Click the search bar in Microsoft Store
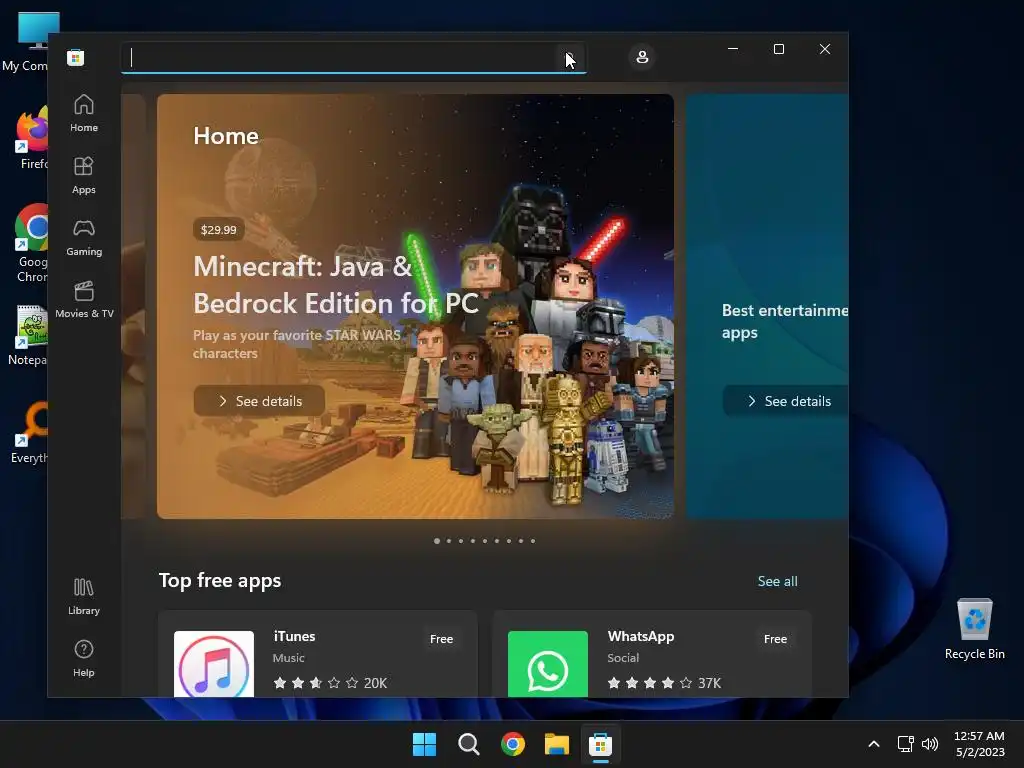 pos(353,57)
